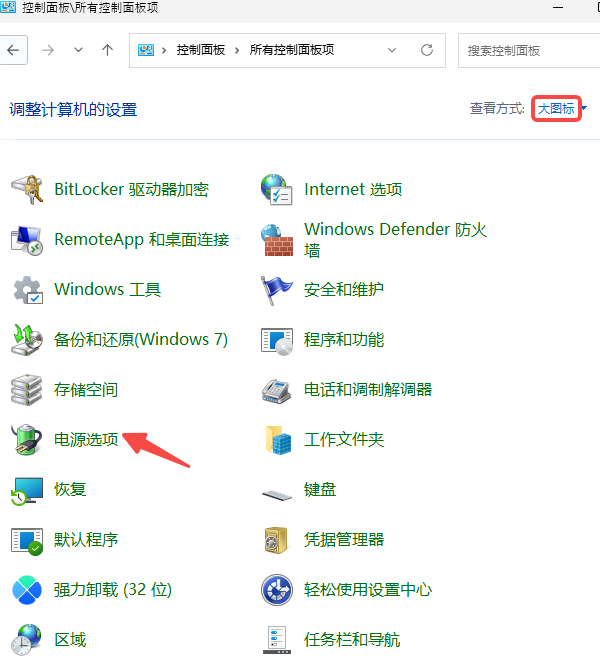Viewport: 600px width, 666px height.
Task: Minimize the control panel window
Action: (x=558, y=8)
